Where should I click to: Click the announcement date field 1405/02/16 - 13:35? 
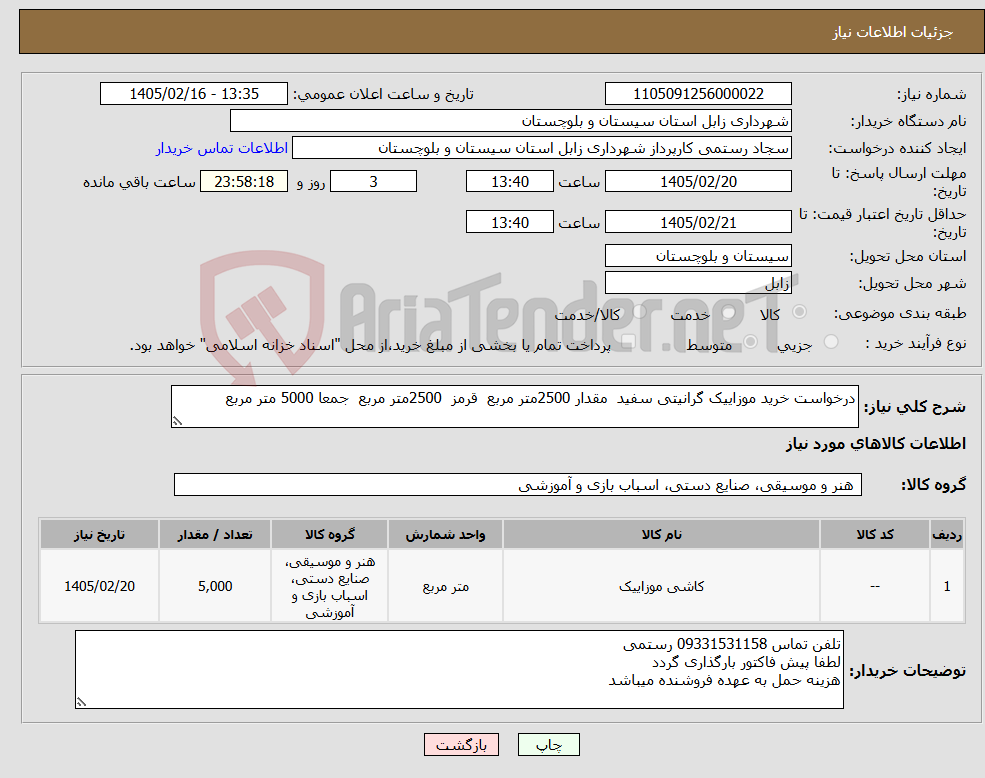[193, 94]
